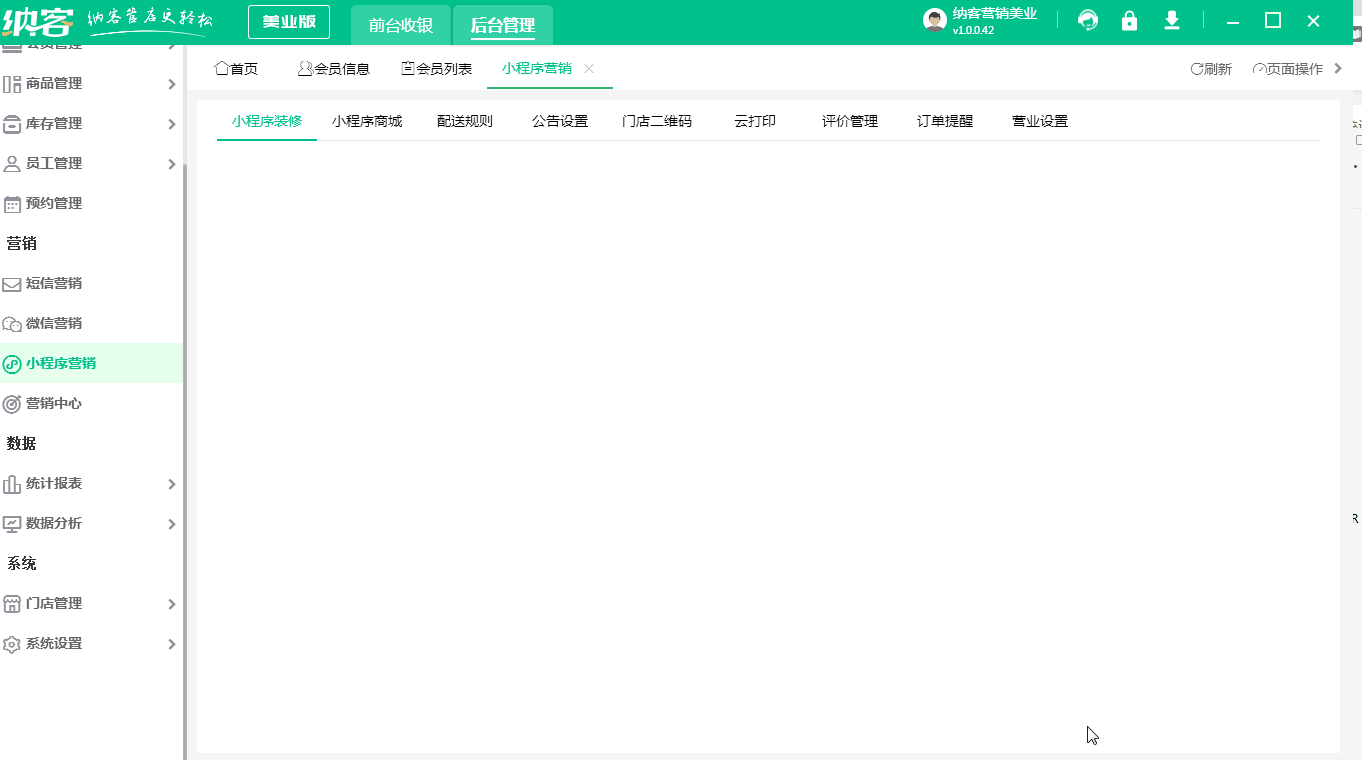Click the 刷新 refresh control
1362x760 pixels.
coord(1210,68)
